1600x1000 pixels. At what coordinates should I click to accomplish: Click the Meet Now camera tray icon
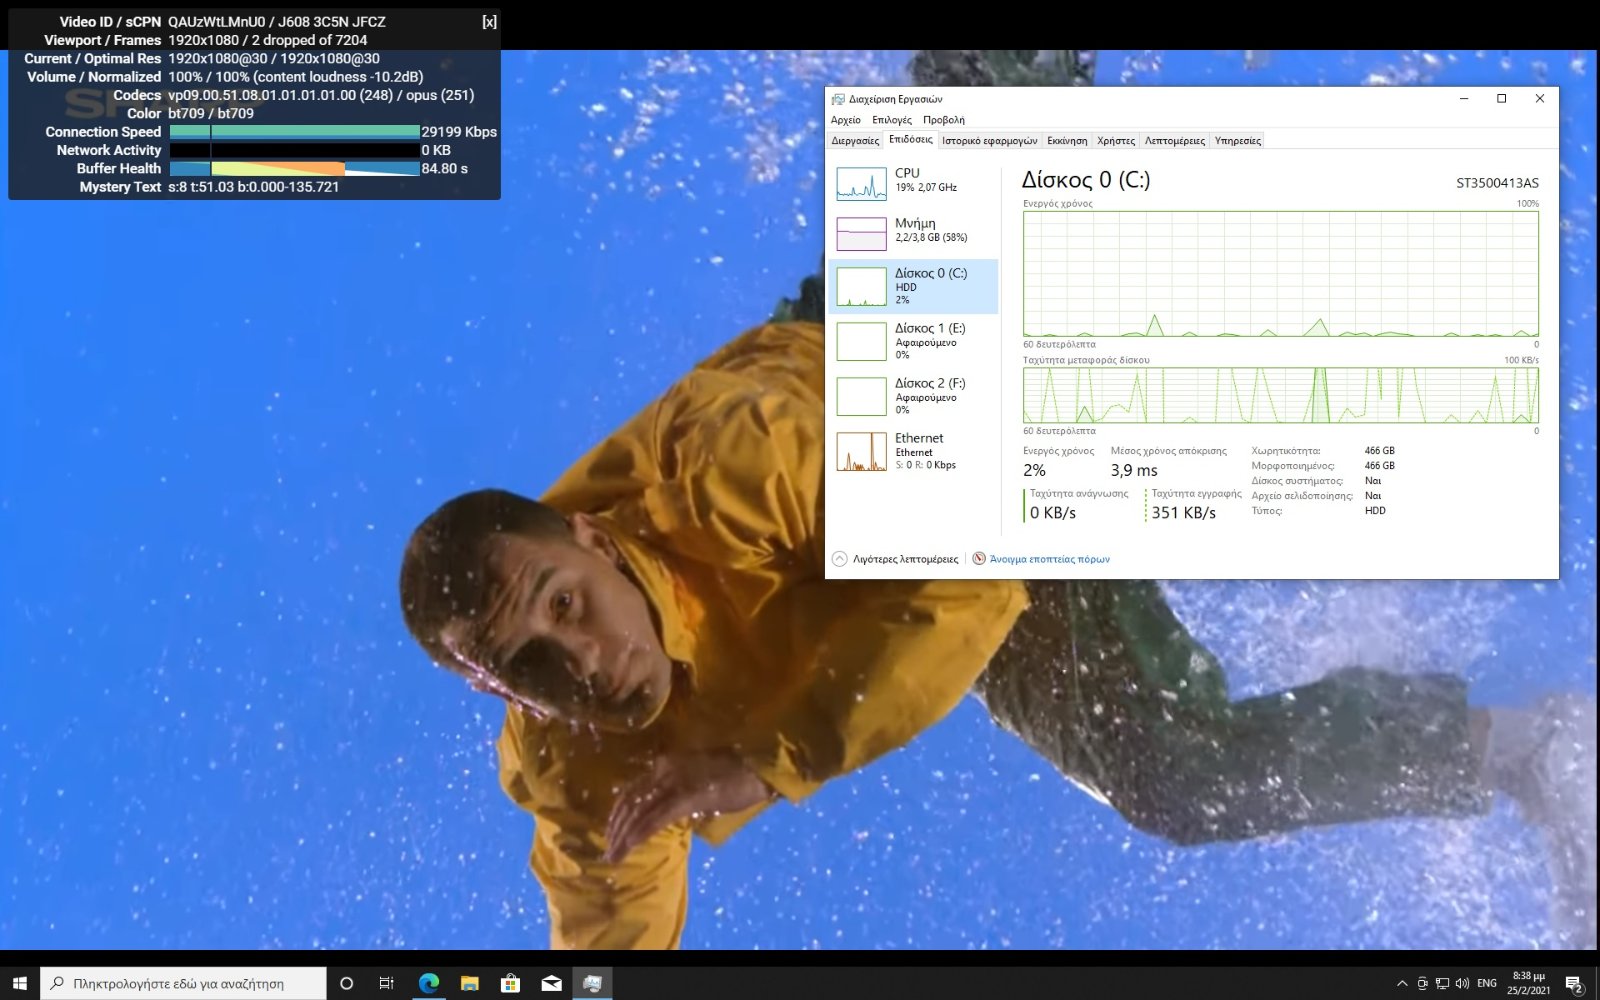pos(1422,983)
